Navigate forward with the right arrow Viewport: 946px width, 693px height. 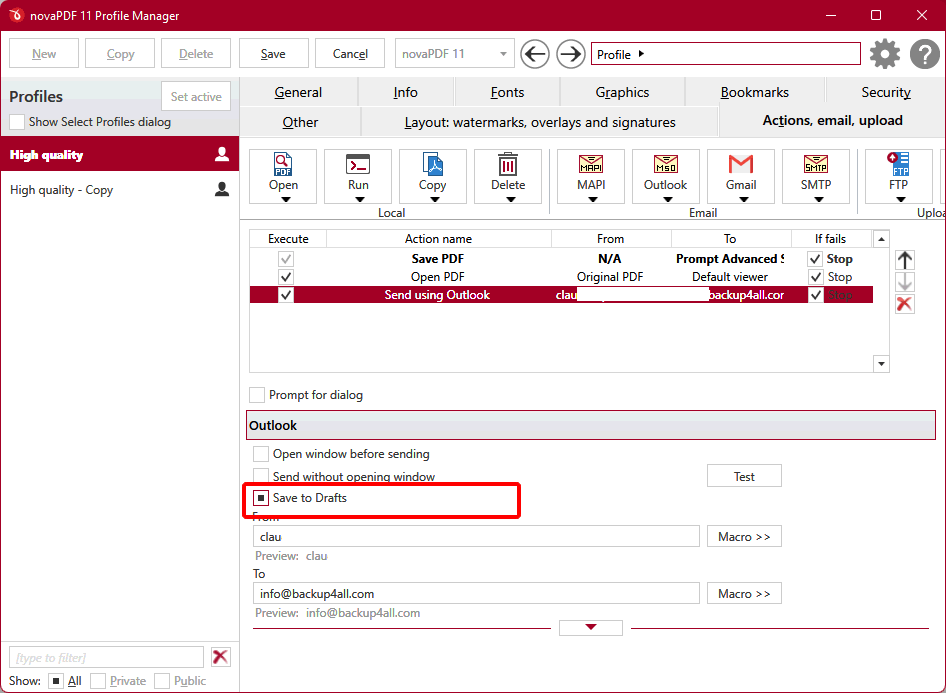tap(570, 54)
